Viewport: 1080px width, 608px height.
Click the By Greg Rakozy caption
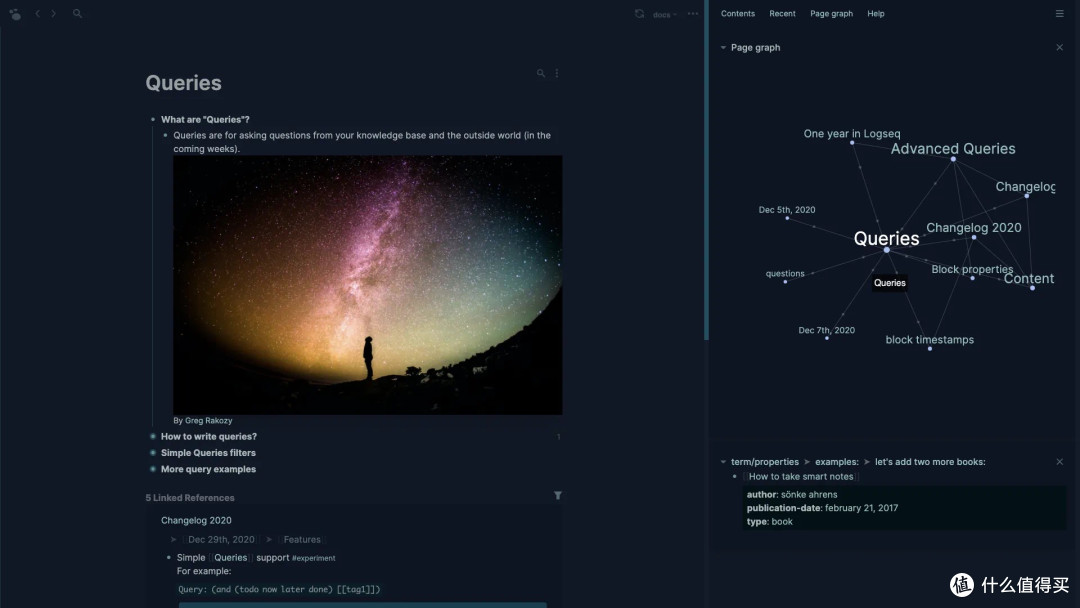click(x=202, y=421)
